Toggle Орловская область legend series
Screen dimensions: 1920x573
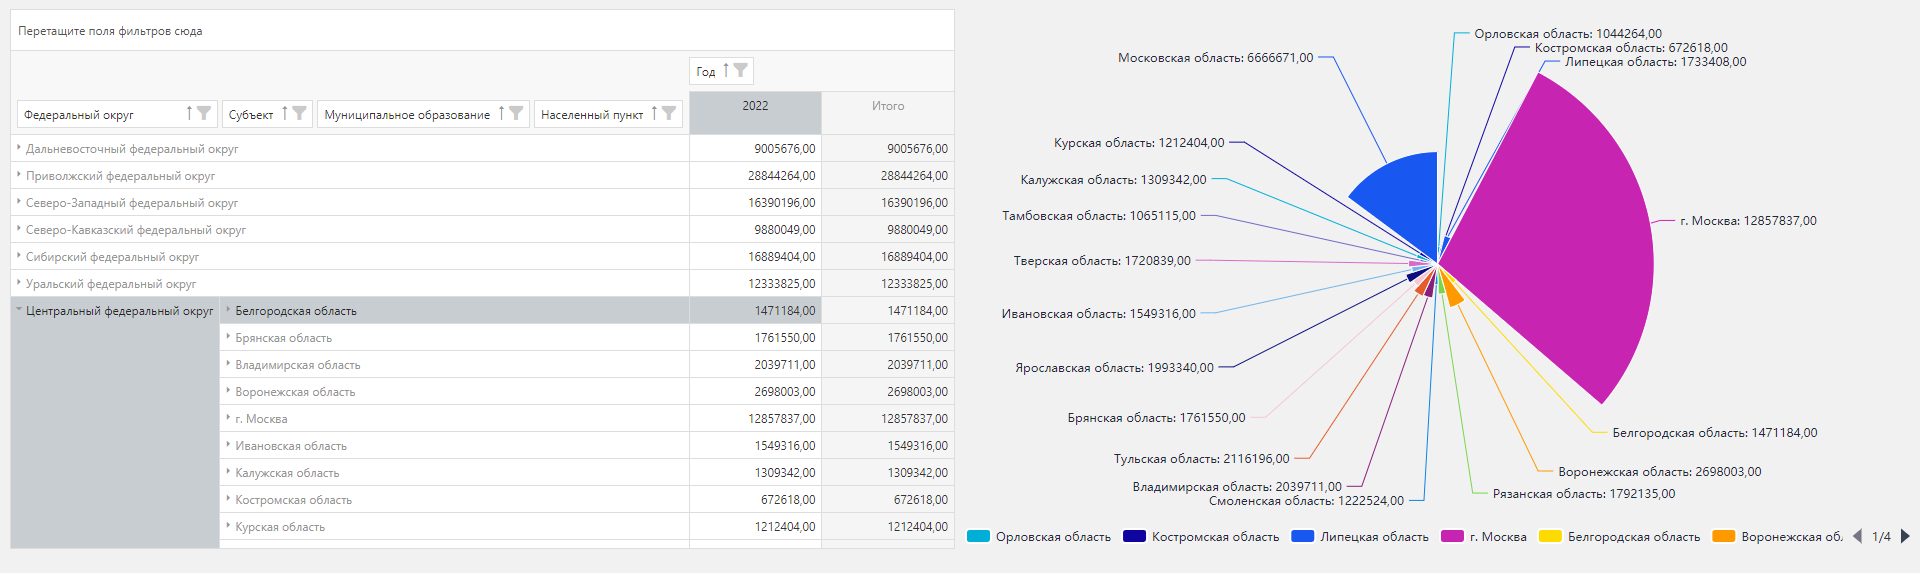click(1040, 537)
